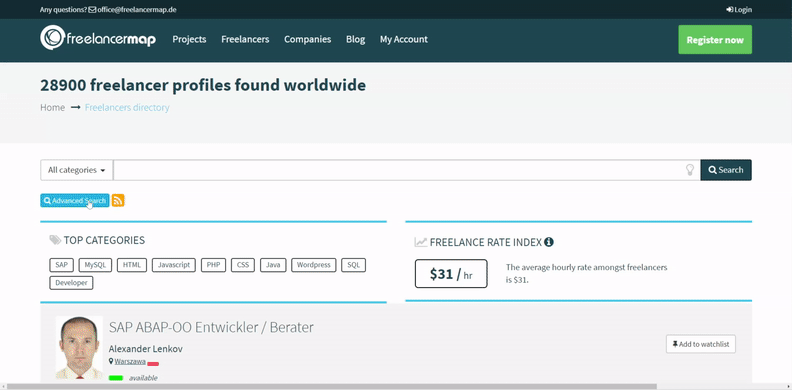The width and height of the screenshot is (792, 390).
Task: Select the Javascript category tag
Action: pyautogui.click(x=174, y=265)
